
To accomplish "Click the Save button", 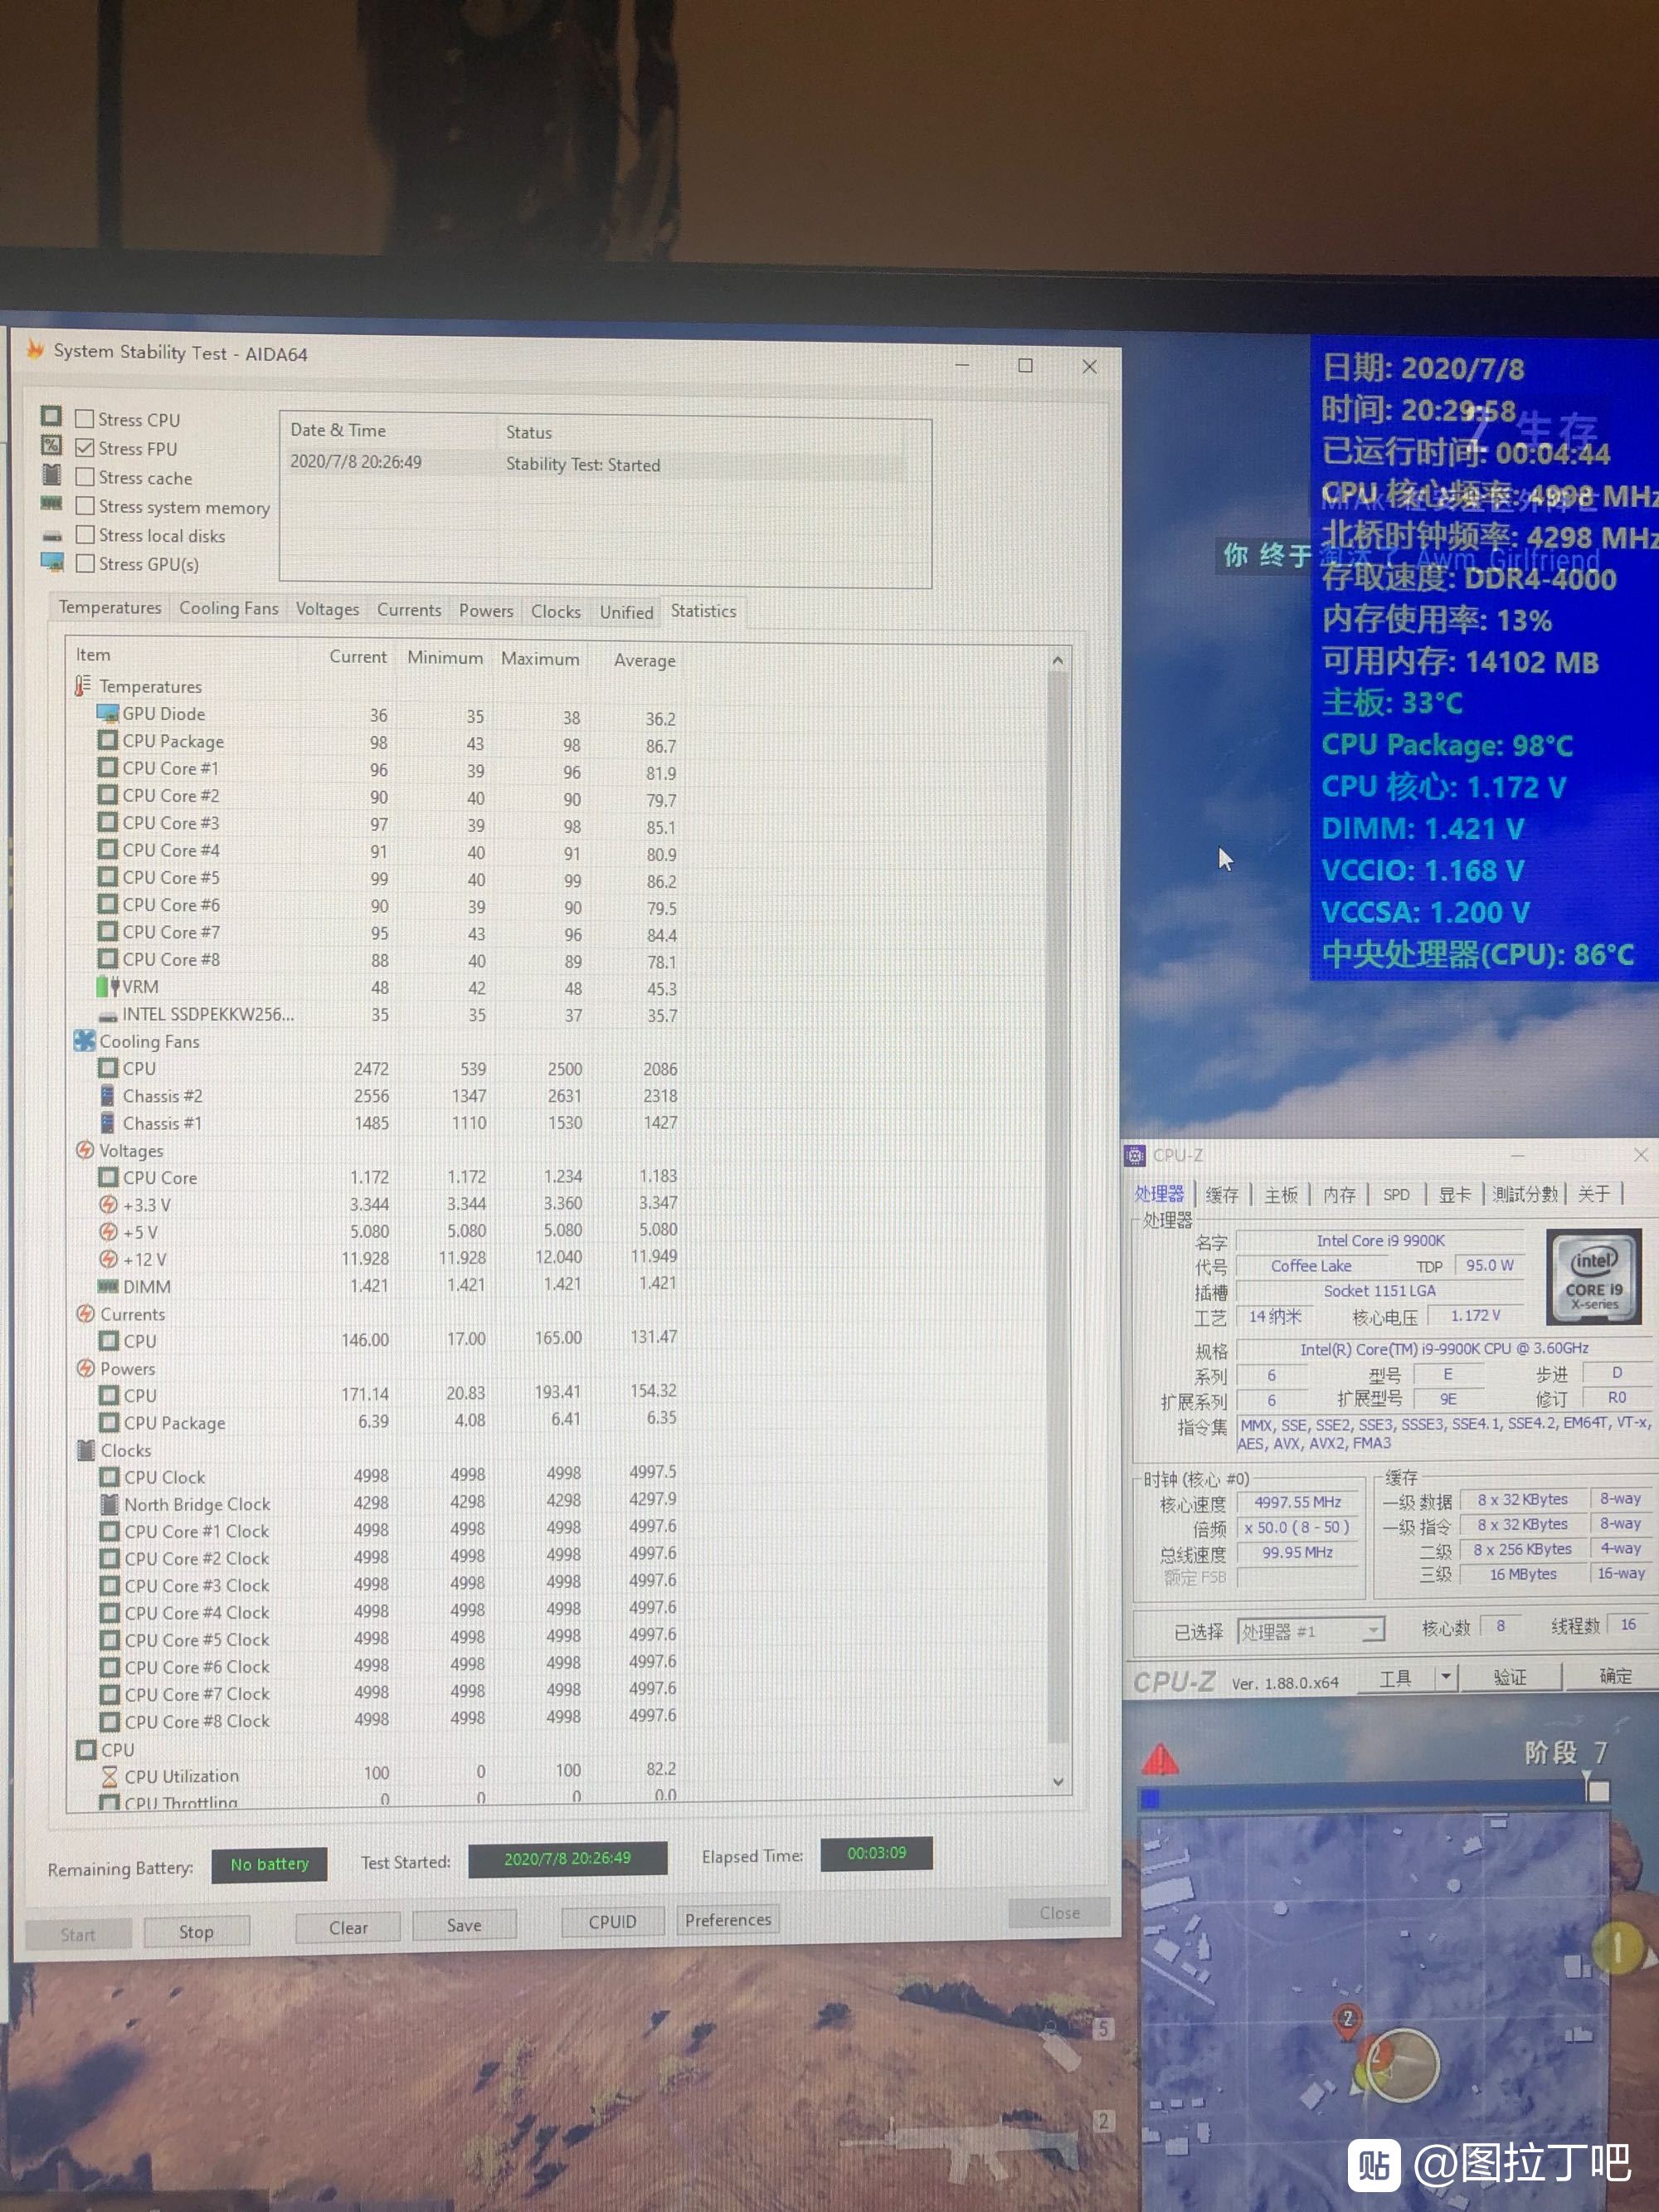I will tap(464, 1925).
